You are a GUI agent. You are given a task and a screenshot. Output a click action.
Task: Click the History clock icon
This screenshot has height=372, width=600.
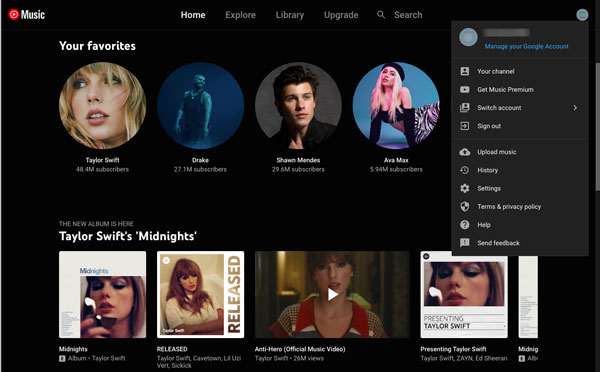click(465, 170)
